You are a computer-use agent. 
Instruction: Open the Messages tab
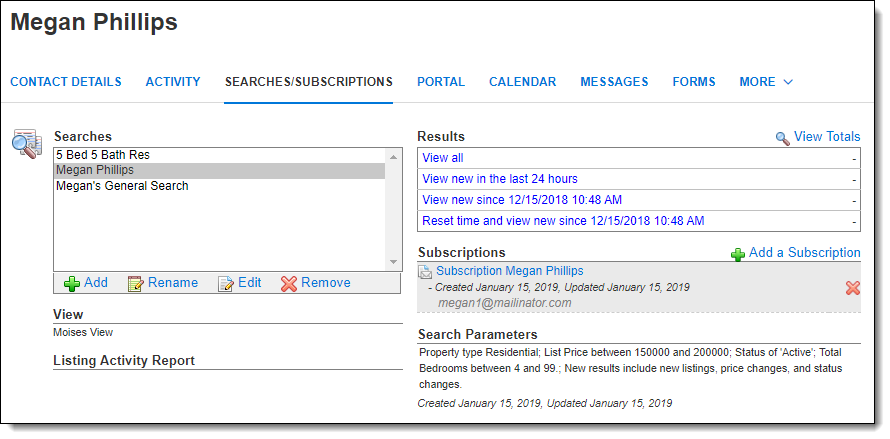tap(614, 82)
